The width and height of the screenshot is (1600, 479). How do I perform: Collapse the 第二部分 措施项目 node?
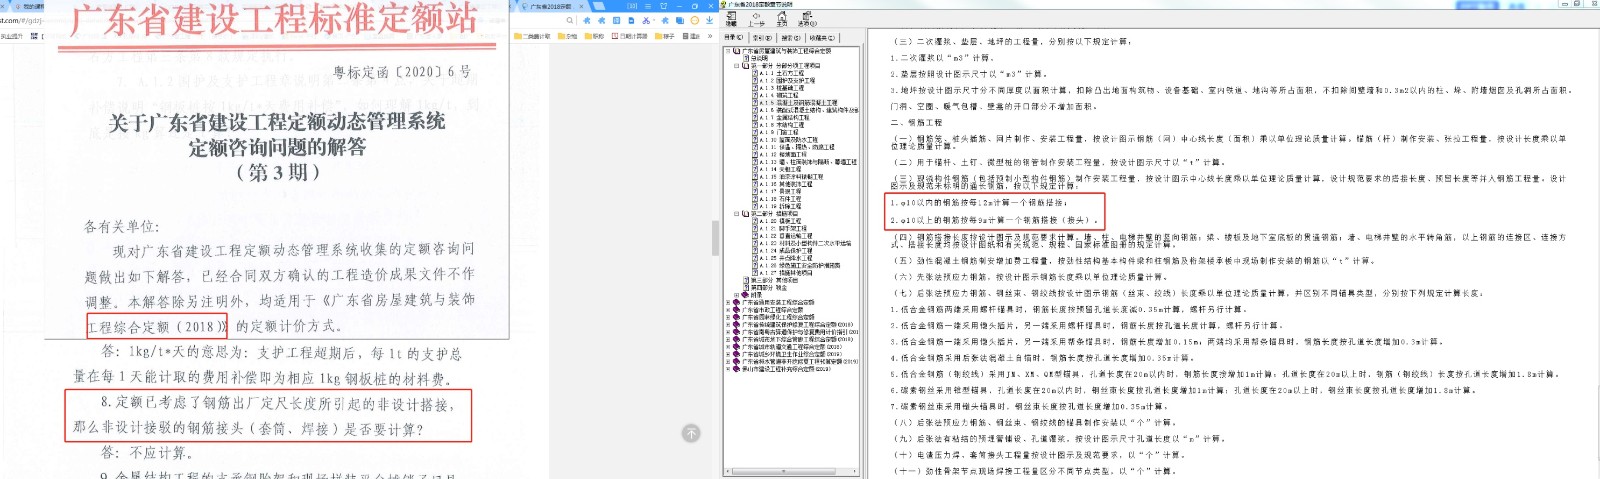[736, 213]
